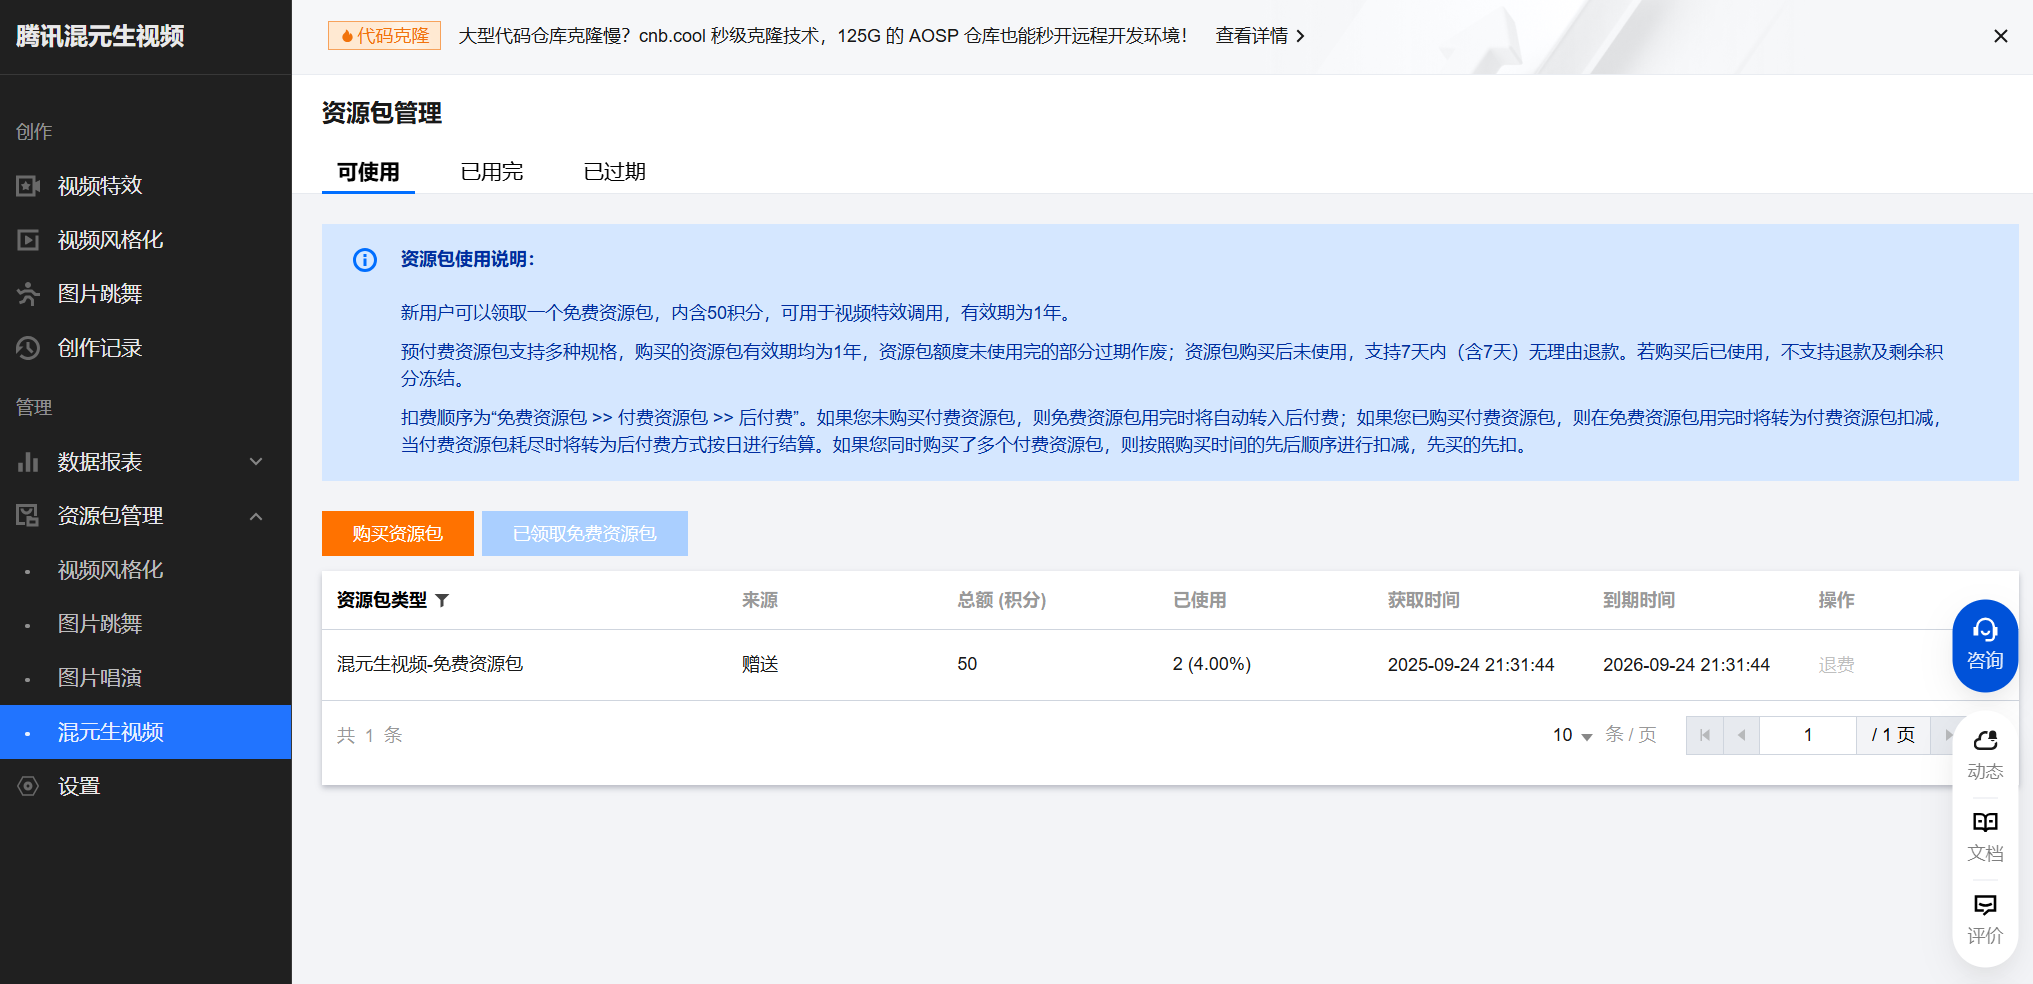The image size is (2033, 984).
Task: Click the 资源包类型 column header
Action: point(382,600)
